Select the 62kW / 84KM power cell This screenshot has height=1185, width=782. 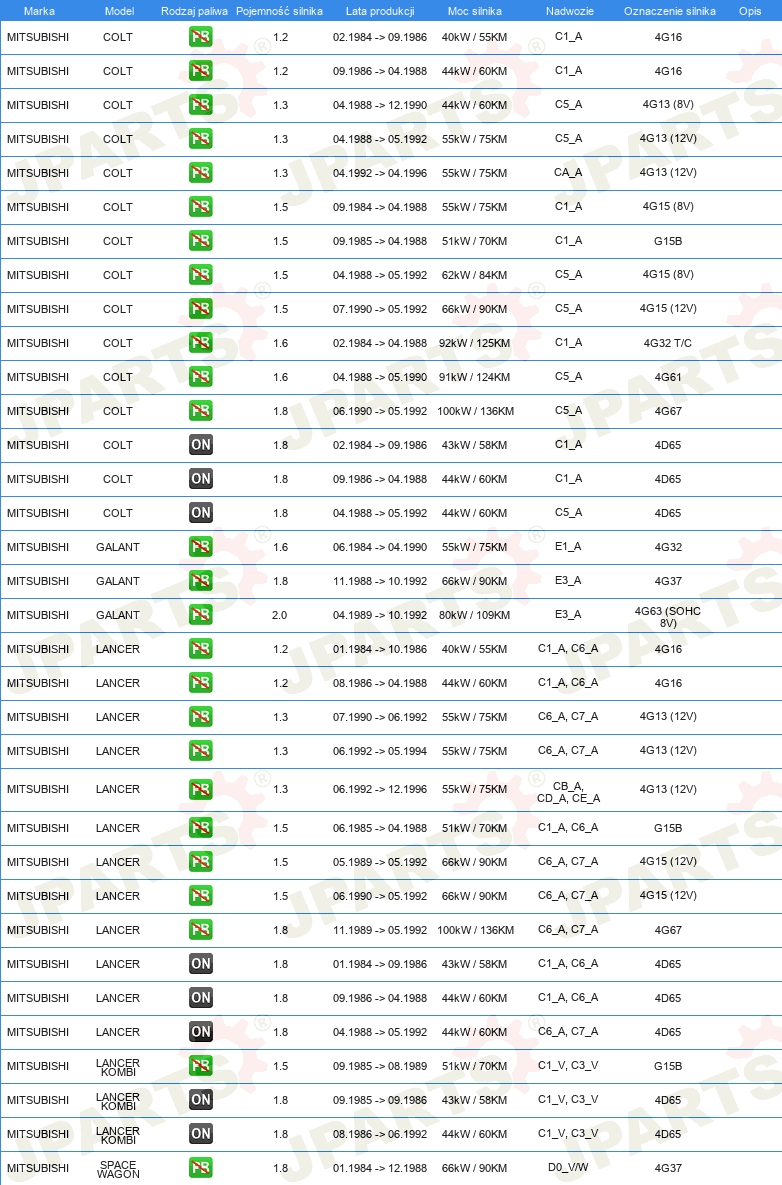474,275
